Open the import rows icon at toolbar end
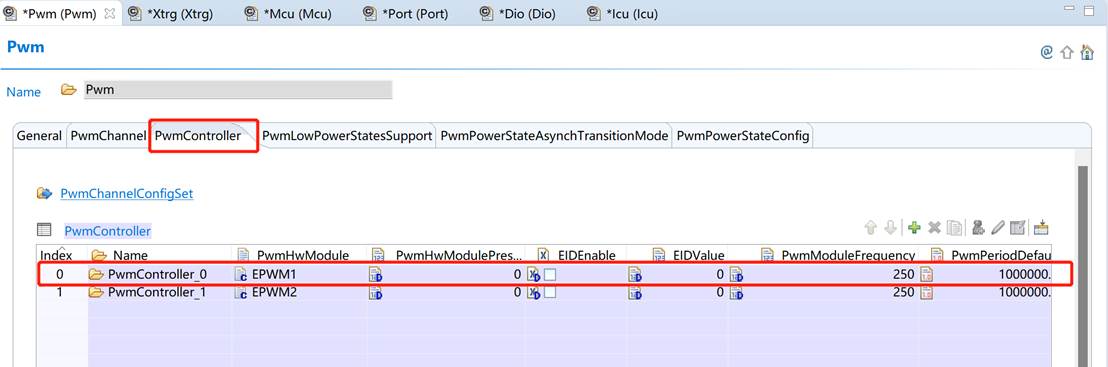 coord(1041,228)
